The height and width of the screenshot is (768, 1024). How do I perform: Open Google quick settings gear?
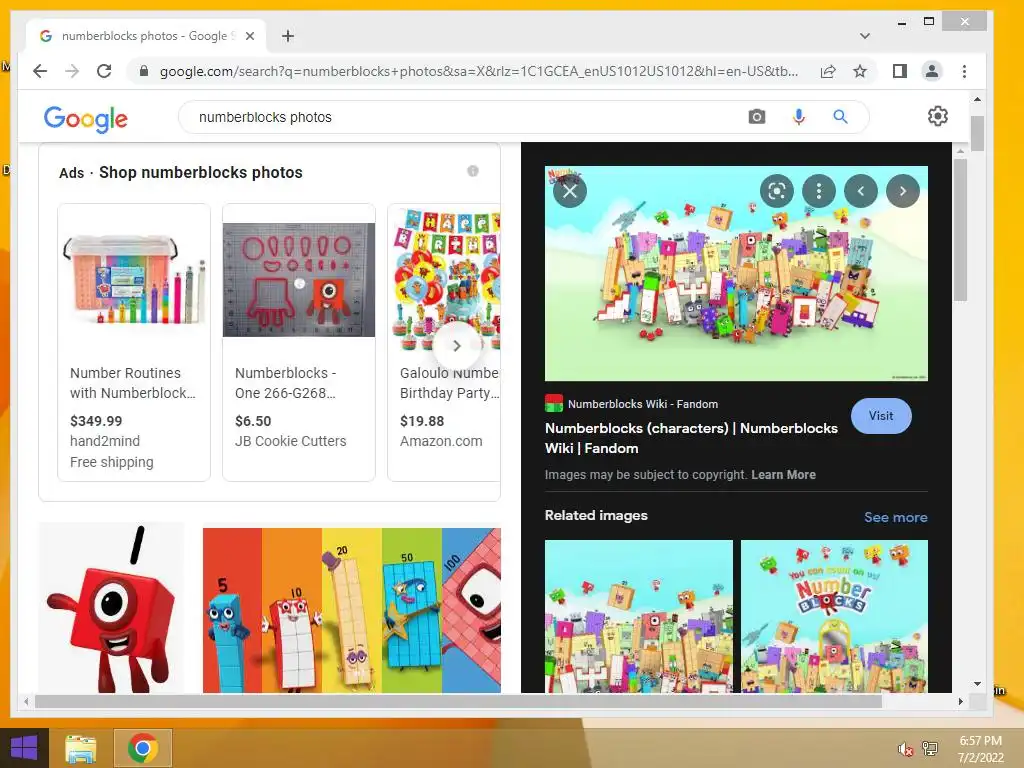point(938,116)
